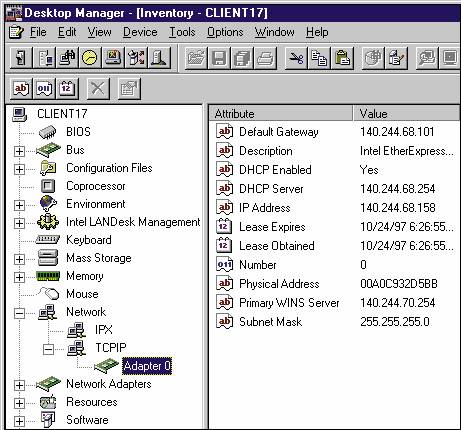Select the Lease Expires attribute row
The image size is (461, 430).
[x=335, y=227]
